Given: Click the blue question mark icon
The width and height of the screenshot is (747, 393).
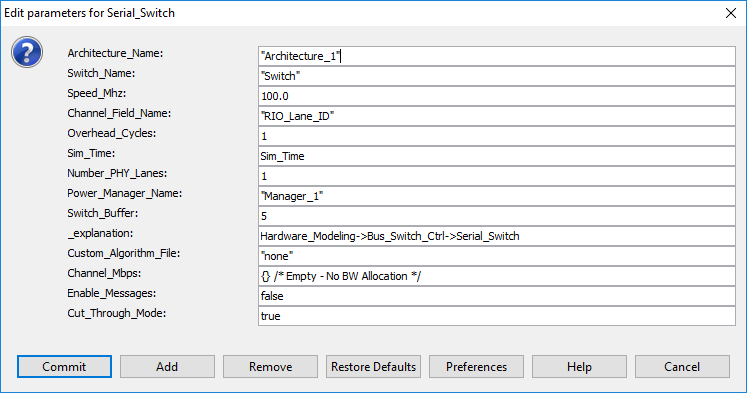Looking at the screenshot, I should [27, 52].
